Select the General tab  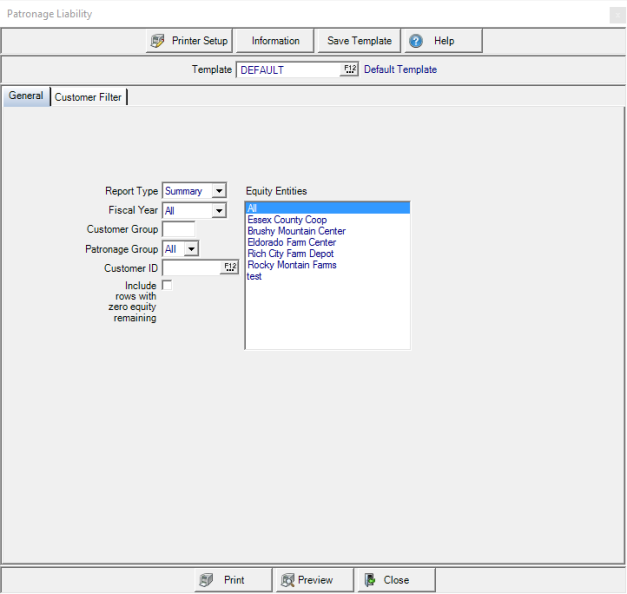pyautogui.click(x=26, y=96)
